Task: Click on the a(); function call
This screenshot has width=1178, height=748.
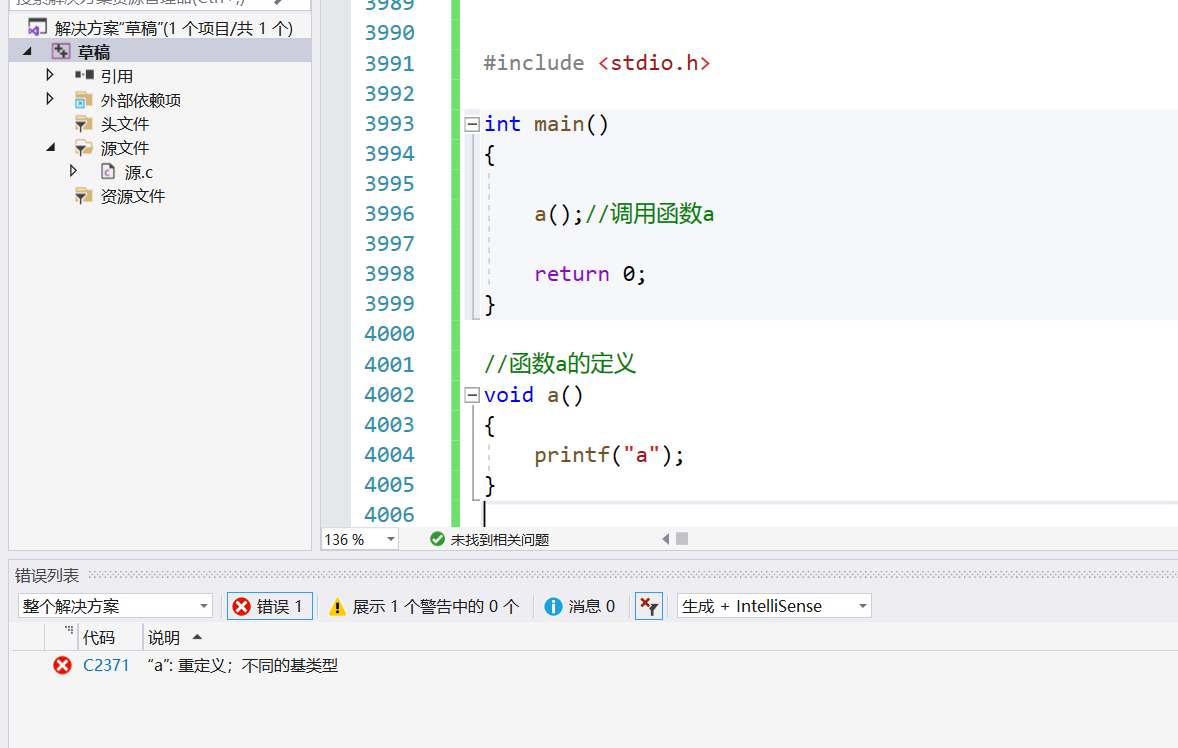Action: click(559, 215)
